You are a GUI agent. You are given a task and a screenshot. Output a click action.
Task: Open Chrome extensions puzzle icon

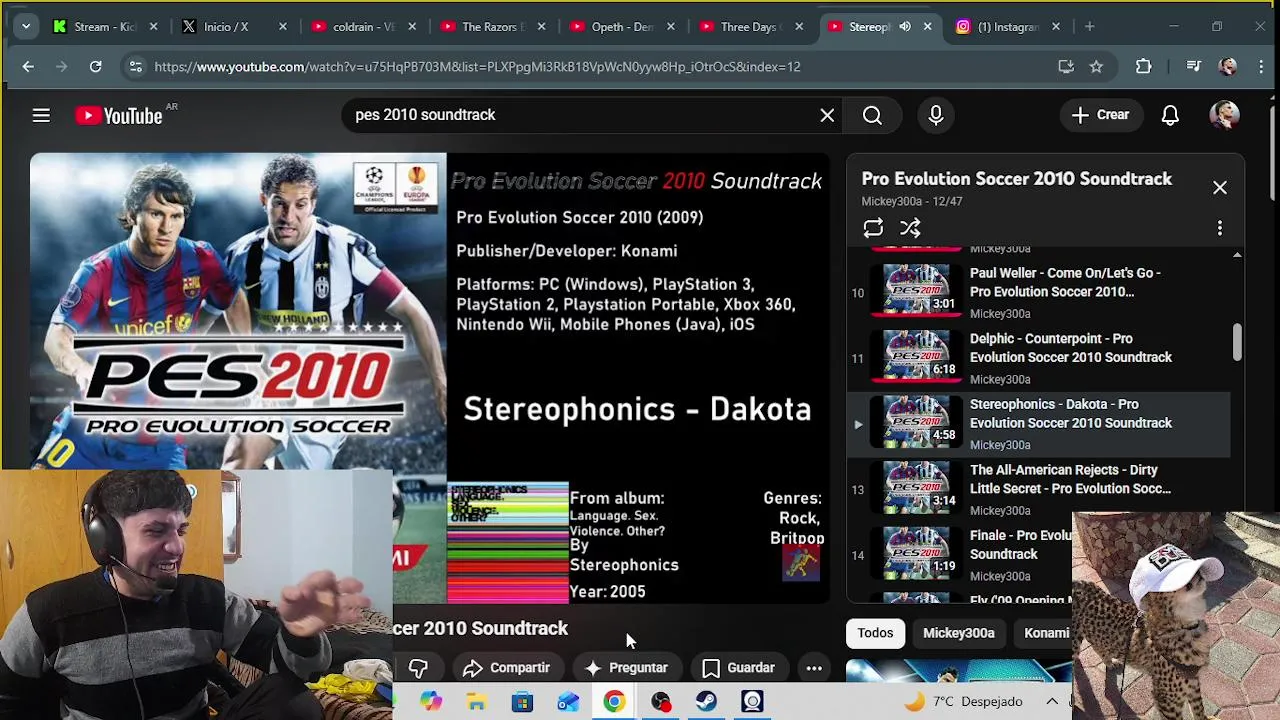click(1143, 67)
